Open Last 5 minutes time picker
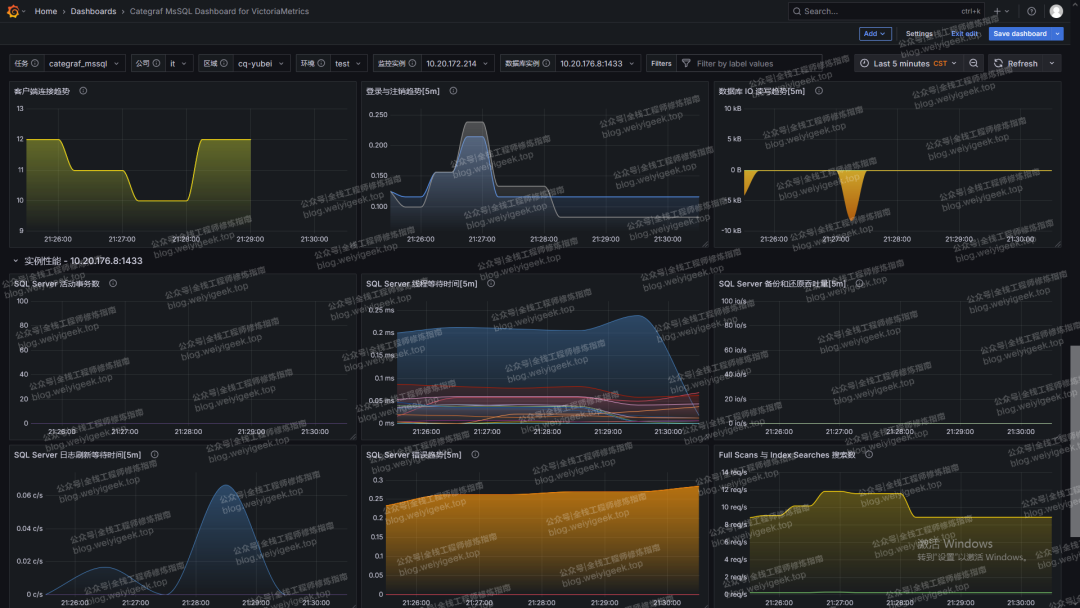 908,63
